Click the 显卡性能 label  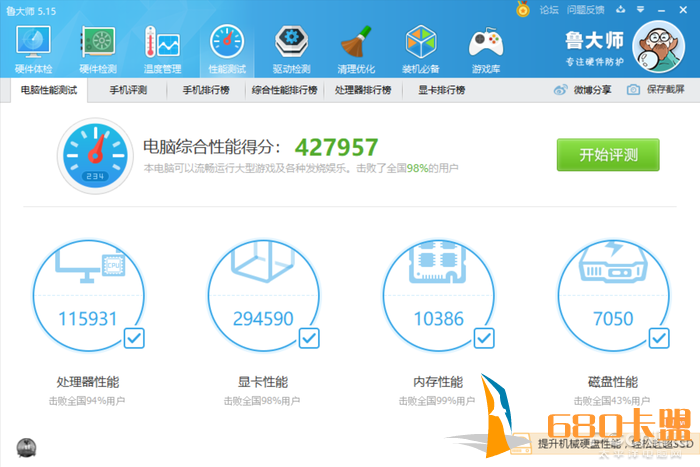coord(263,382)
